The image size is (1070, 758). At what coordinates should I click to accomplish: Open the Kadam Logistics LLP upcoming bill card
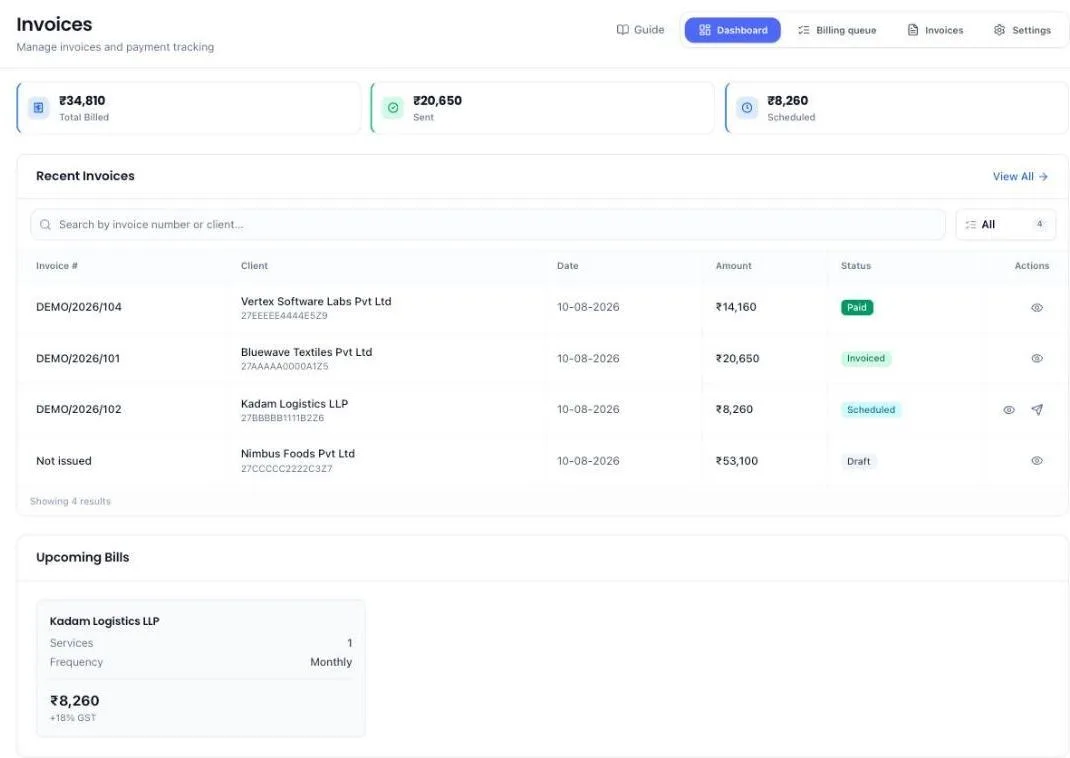click(x=201, y=669)
